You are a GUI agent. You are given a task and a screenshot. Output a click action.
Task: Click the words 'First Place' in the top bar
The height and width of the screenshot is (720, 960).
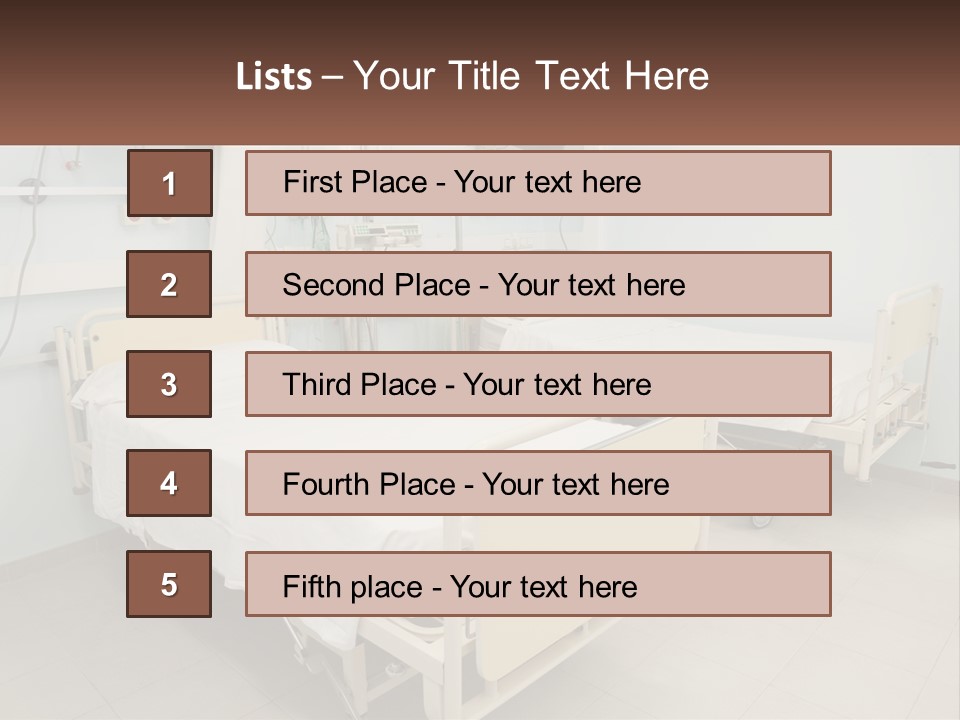click(x=355, y=182)
